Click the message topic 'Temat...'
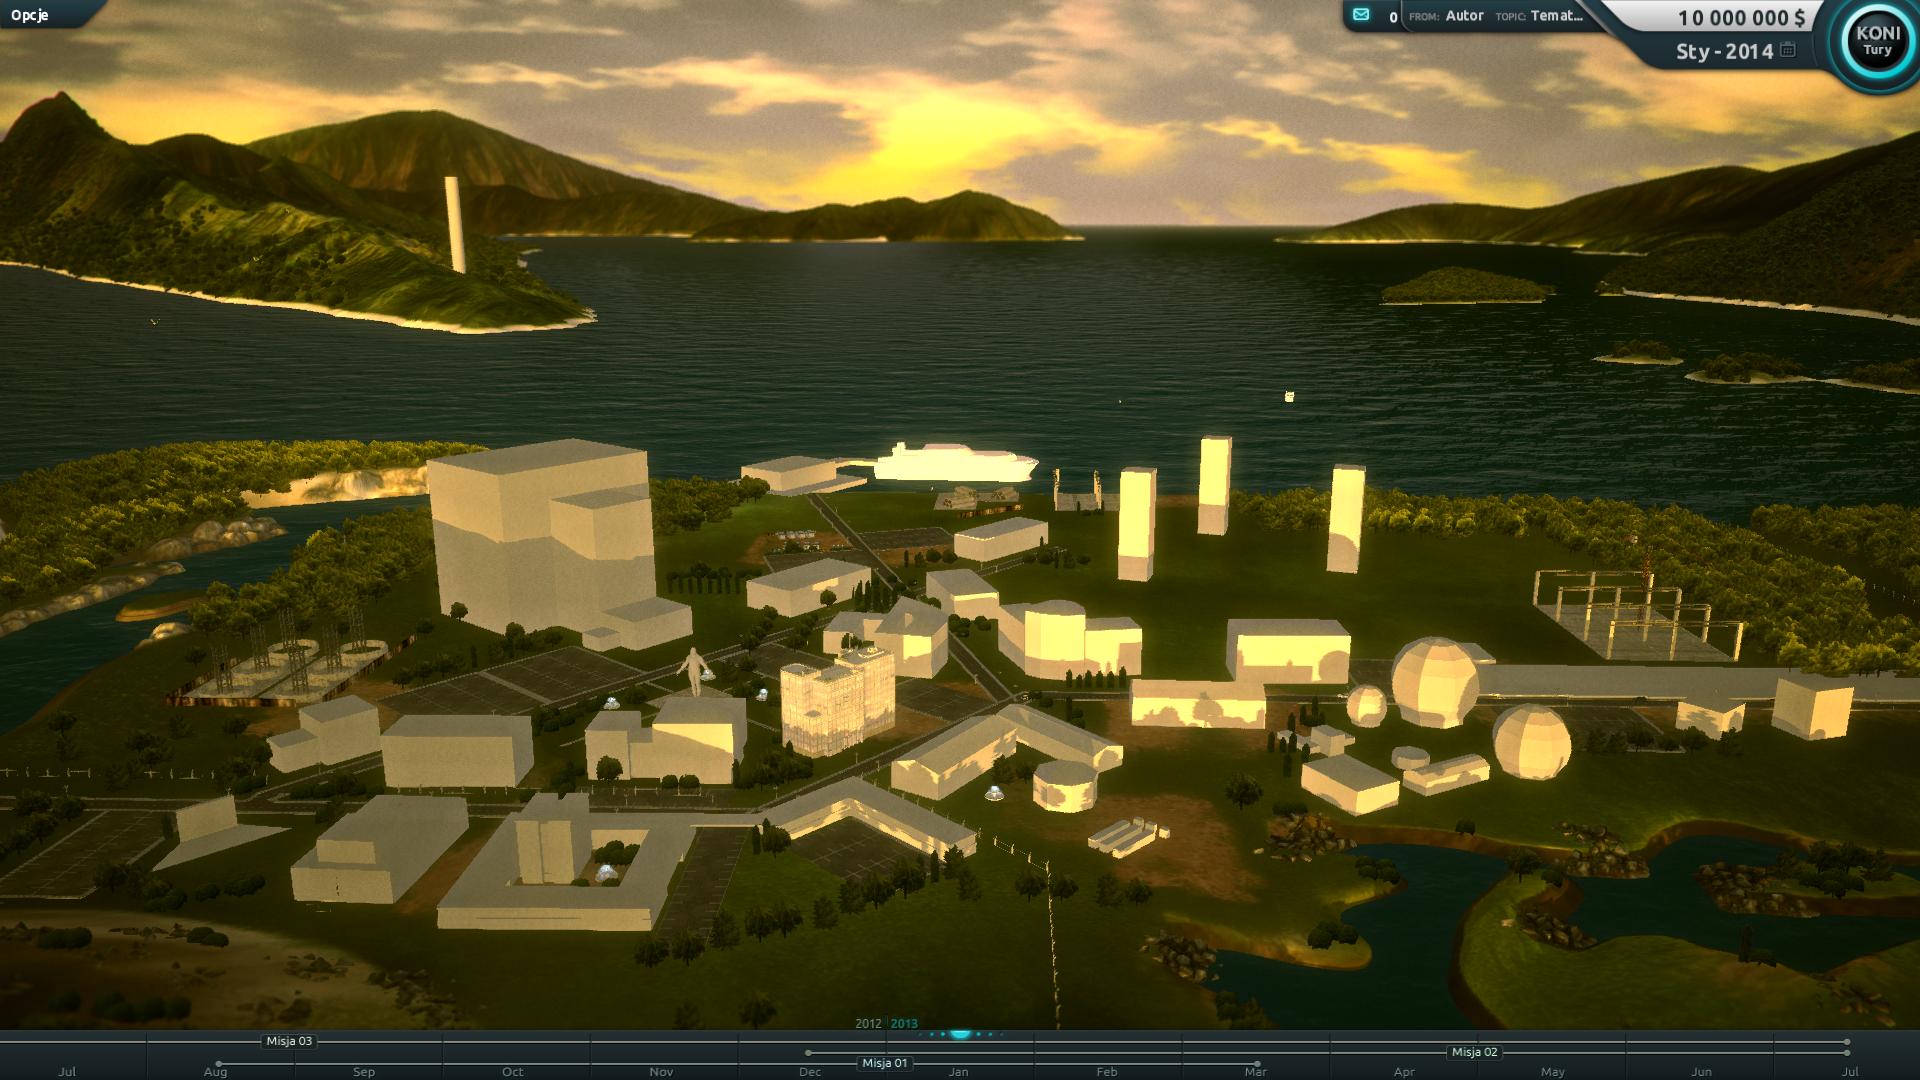Viewport: 1920px width, 1080px height. [x=1557, y=16]
